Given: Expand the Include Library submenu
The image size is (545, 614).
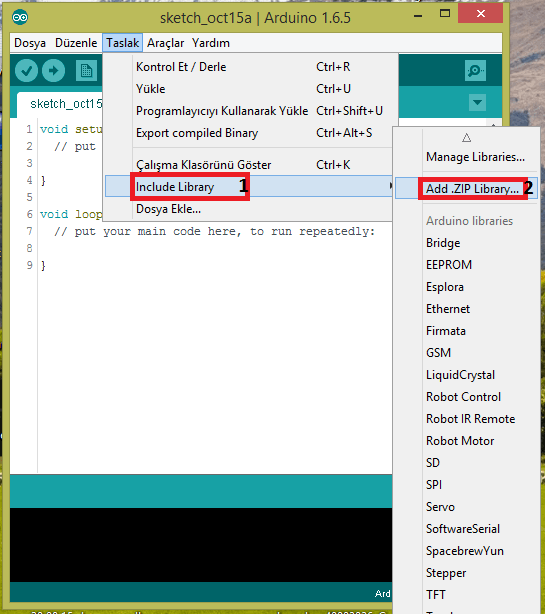Looking at the screenshot, I should point(249,186).
